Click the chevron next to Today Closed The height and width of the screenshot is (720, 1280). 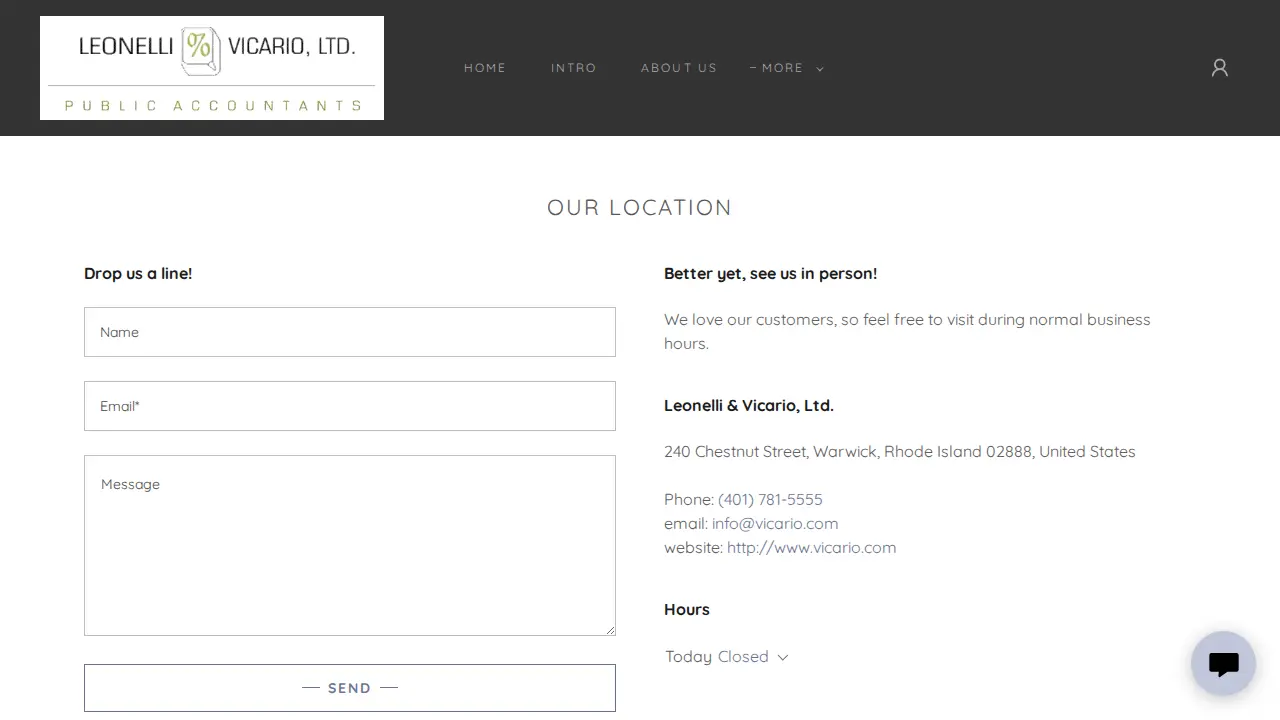(783, 657)
